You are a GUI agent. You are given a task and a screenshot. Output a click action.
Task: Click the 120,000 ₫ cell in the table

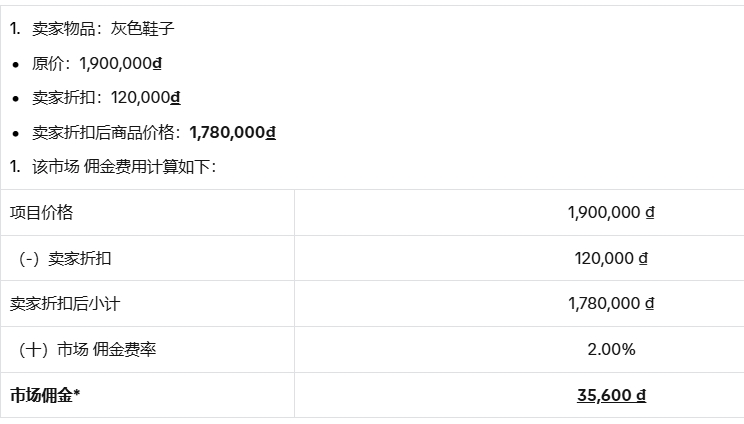coord(611,258)
